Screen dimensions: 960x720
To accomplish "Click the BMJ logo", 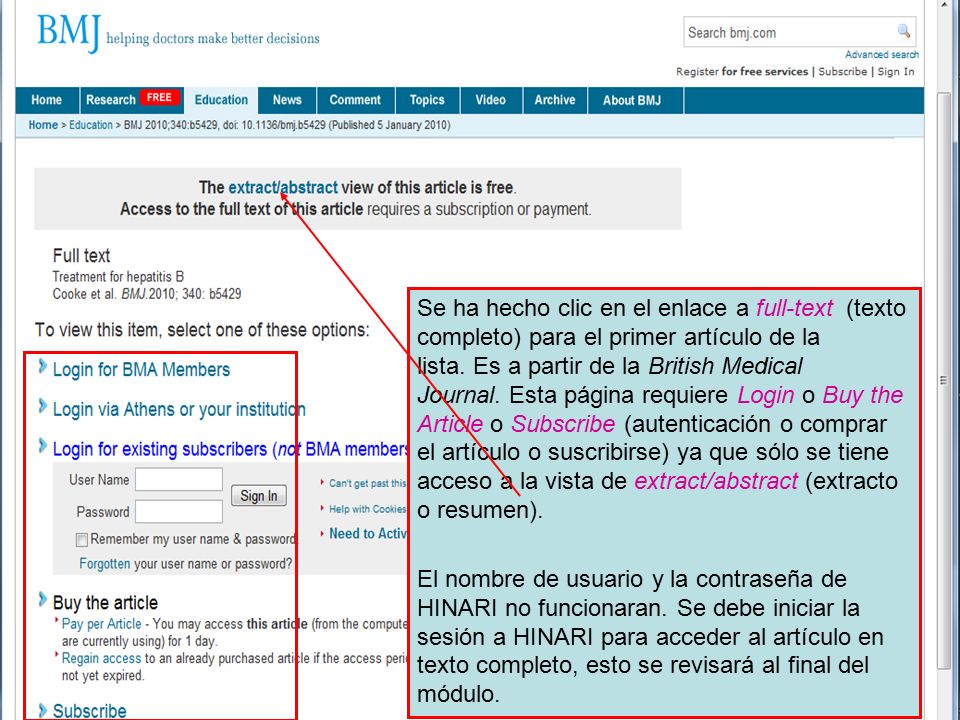I will [x=69, y=33].
